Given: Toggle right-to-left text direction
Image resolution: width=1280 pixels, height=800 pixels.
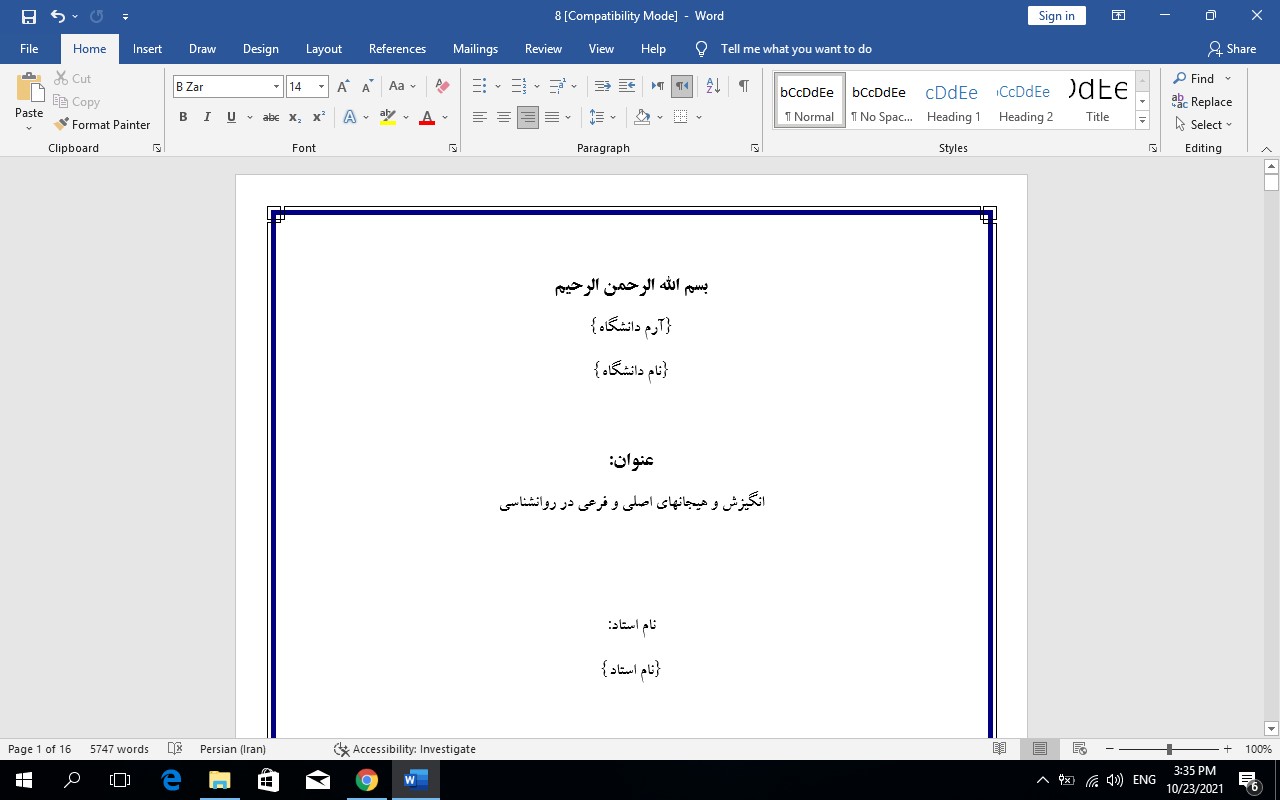Looking at the screenshot, I should 682,87.
